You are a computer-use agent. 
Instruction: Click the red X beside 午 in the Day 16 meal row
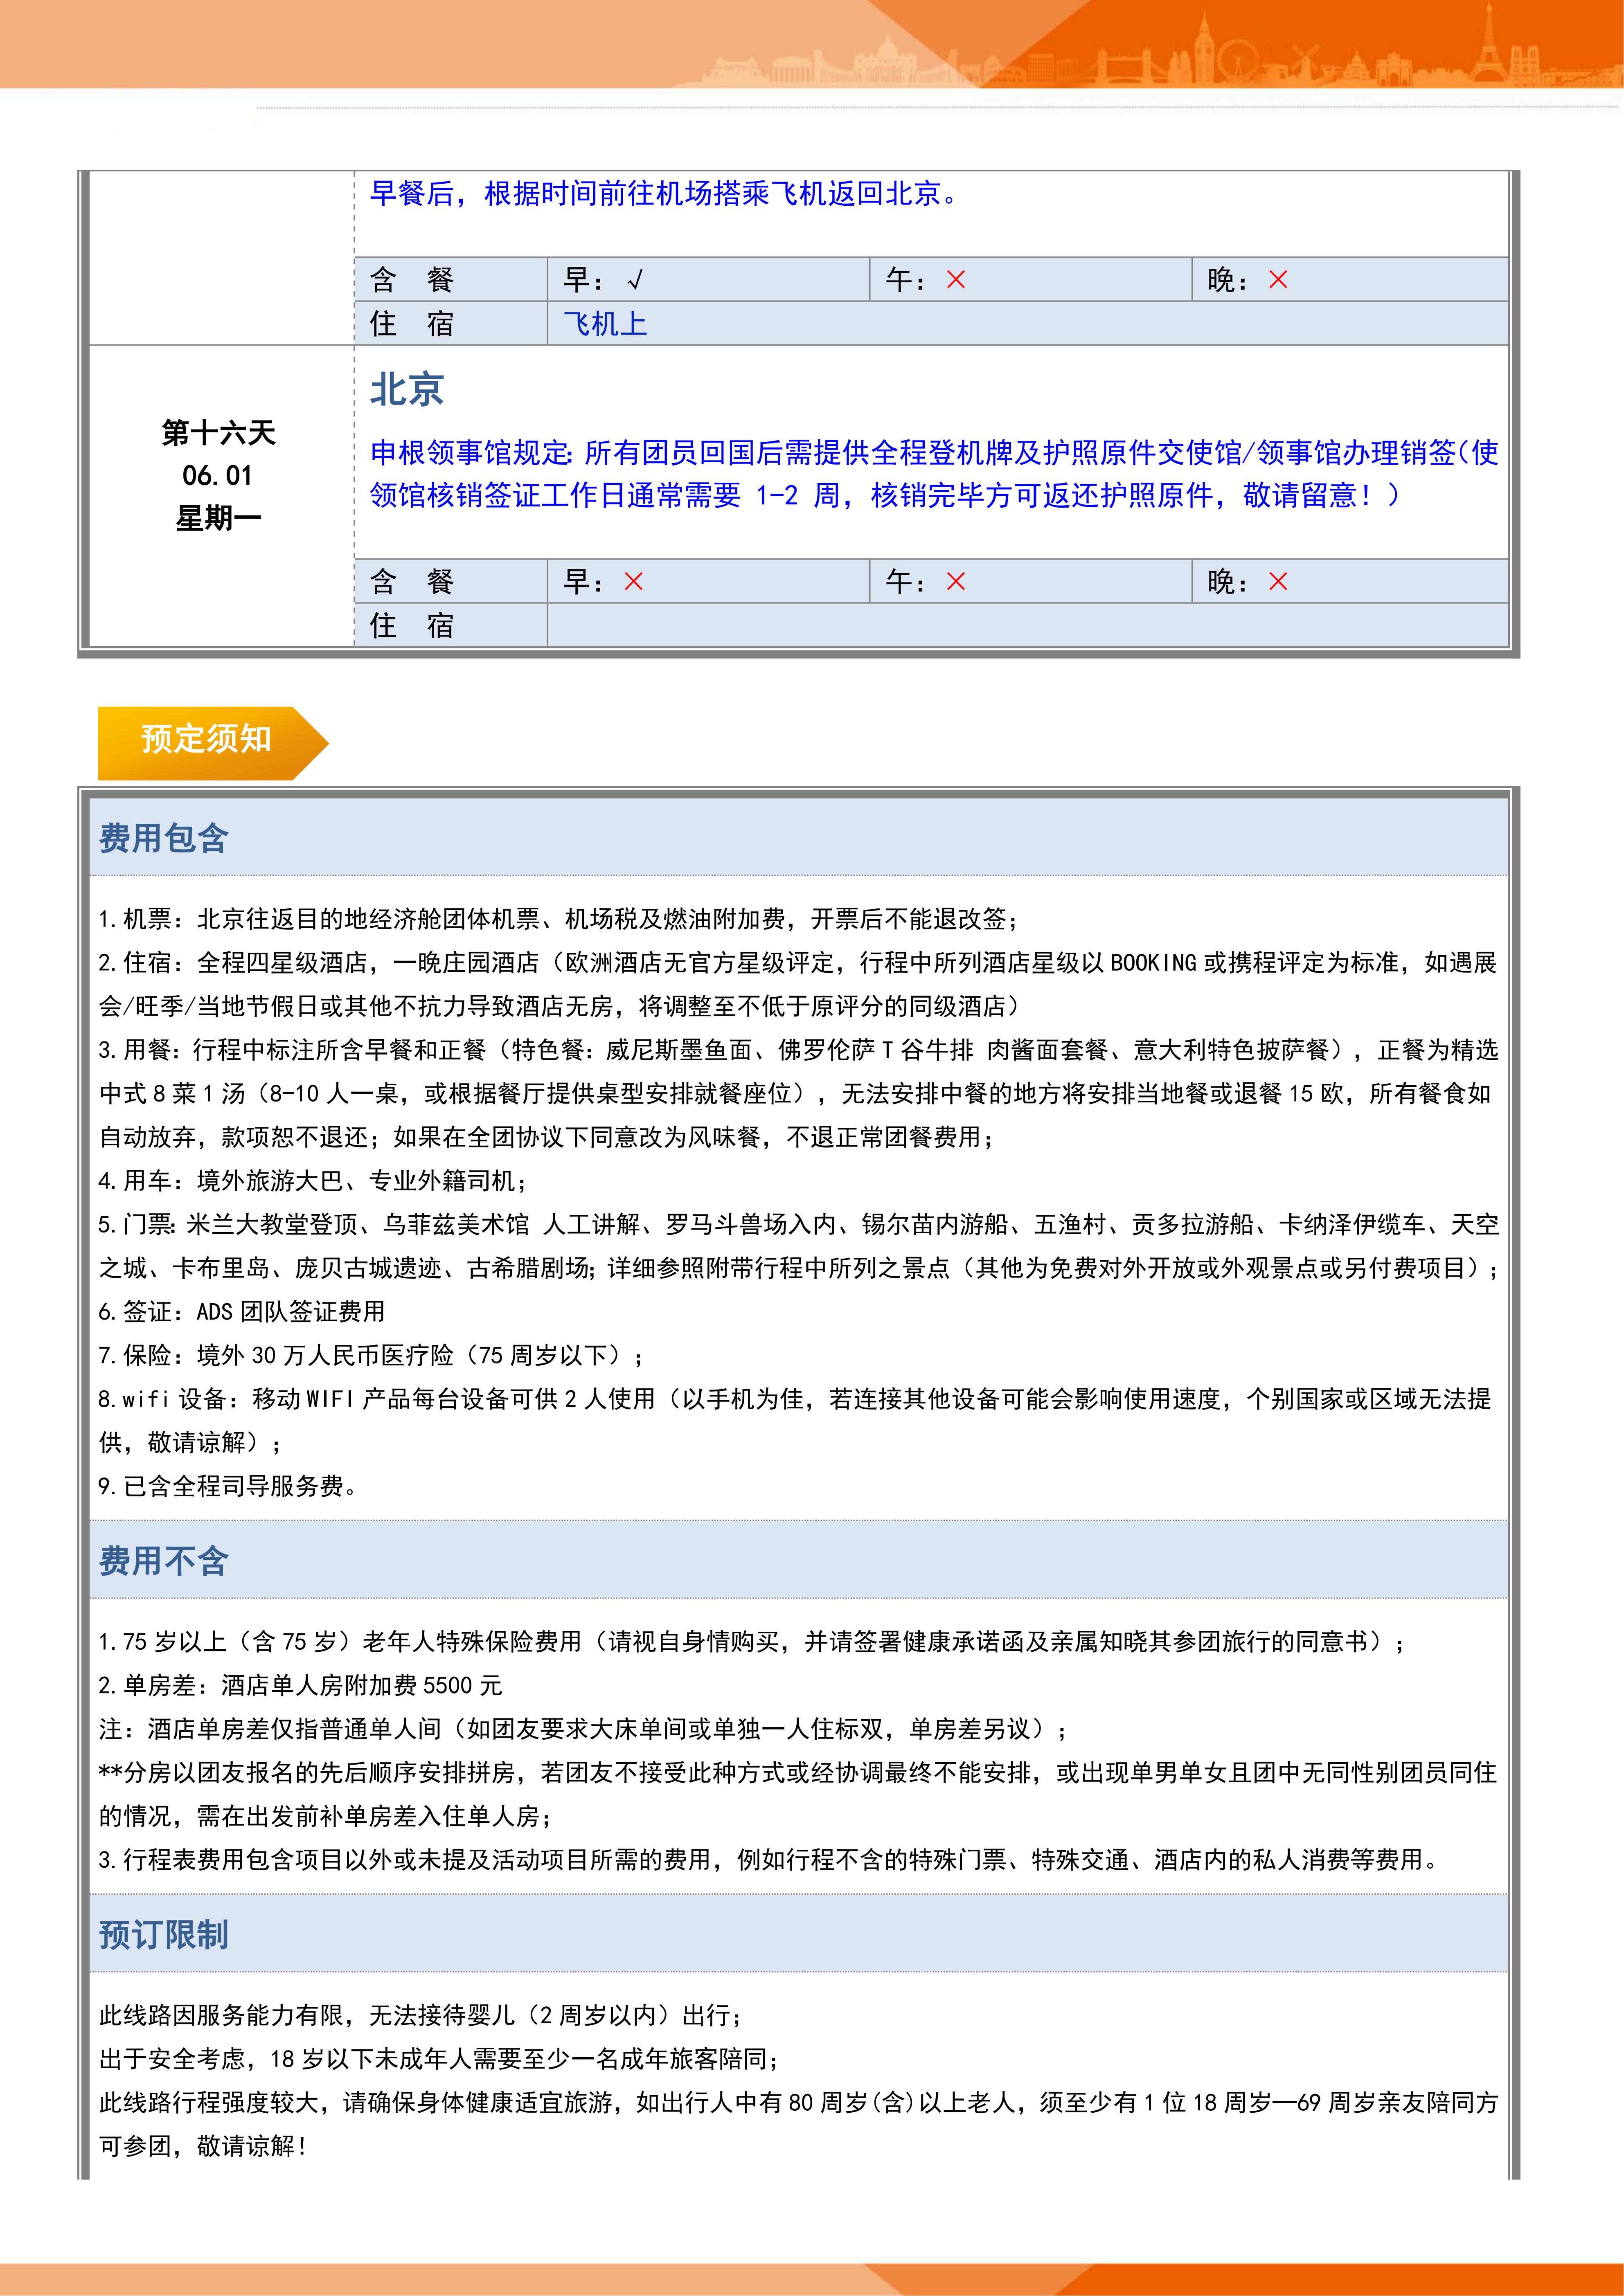956,582
